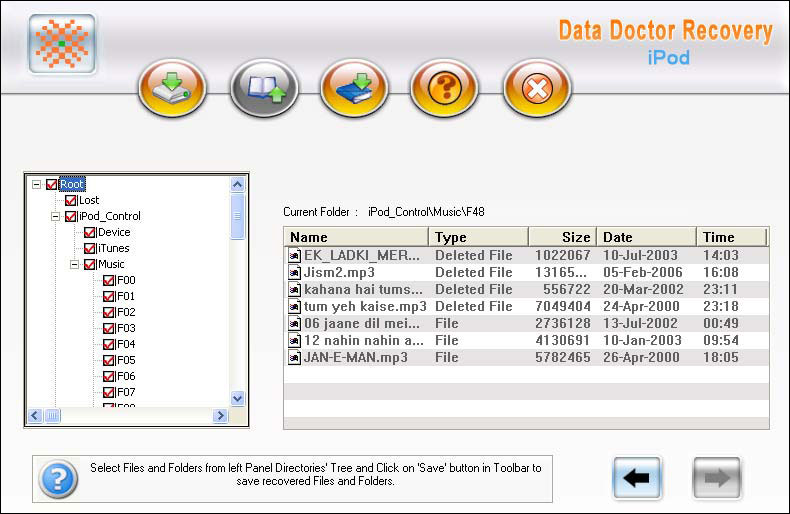
Task: Click the date 05-Feb-2006
Action: [x=642, y=273]
